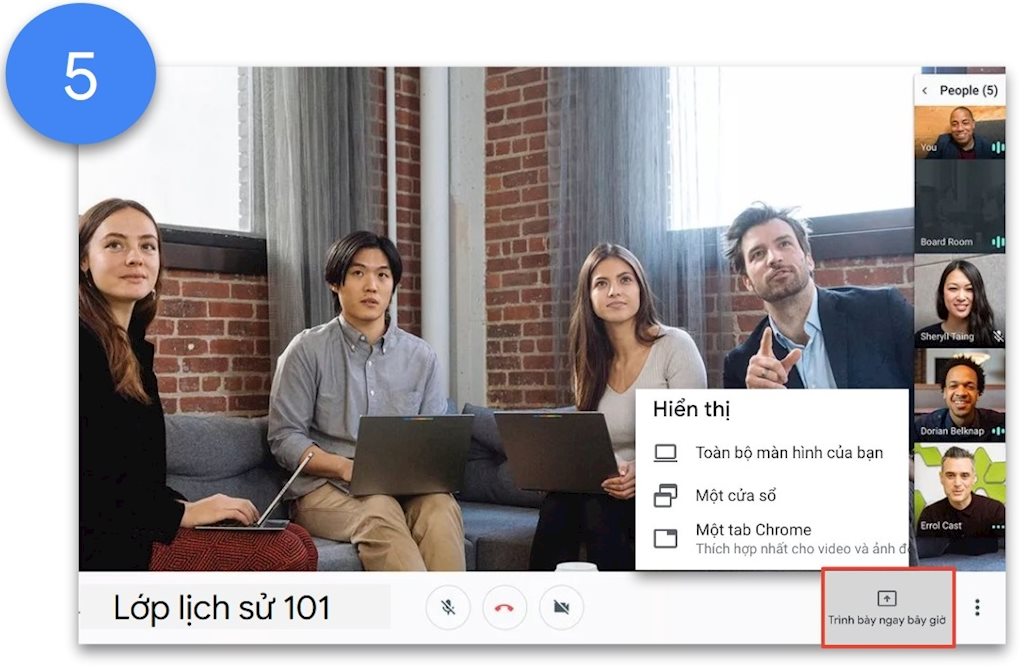The height and width of the screenshot is (668, 1024).
Task: Toggle the camera off button
Action: [x=561, y=607]
